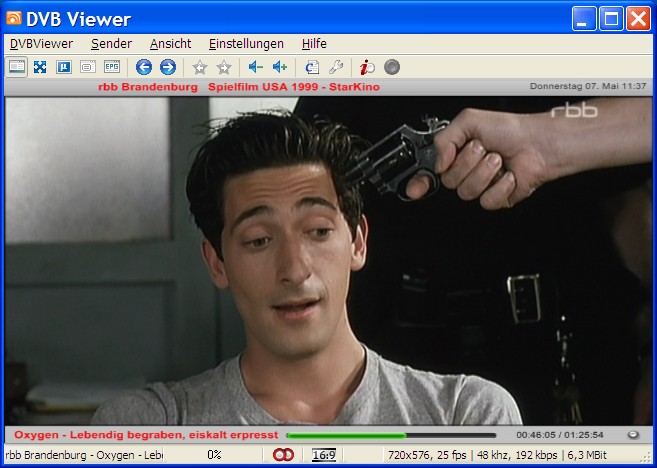Click the rbb Brandenburg channel name
The width and height of the screenshot is (657, 468).
[x=148, y=87]
